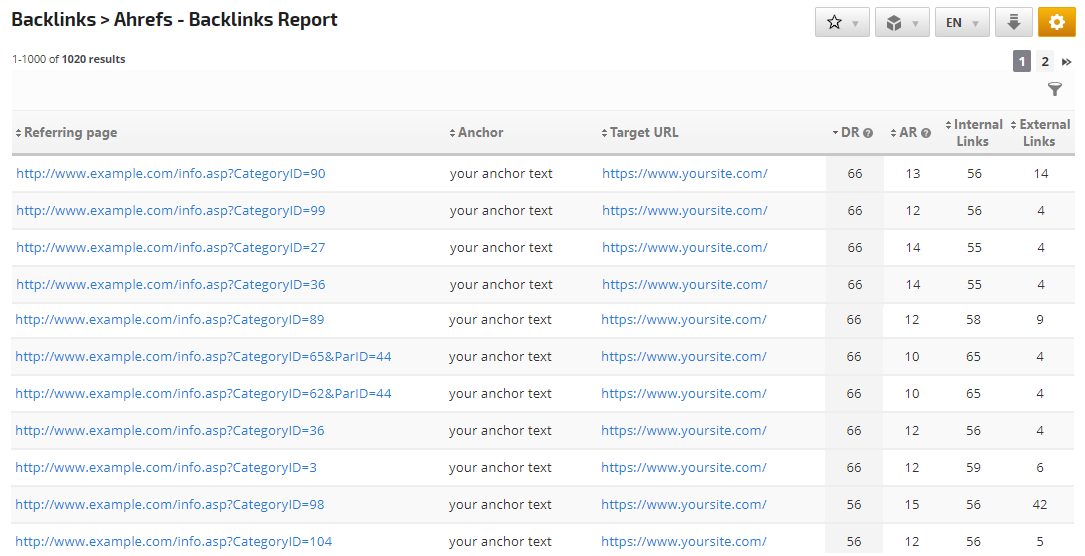
Task: Sort by Target URL column
Action: [x=644, y=133]
